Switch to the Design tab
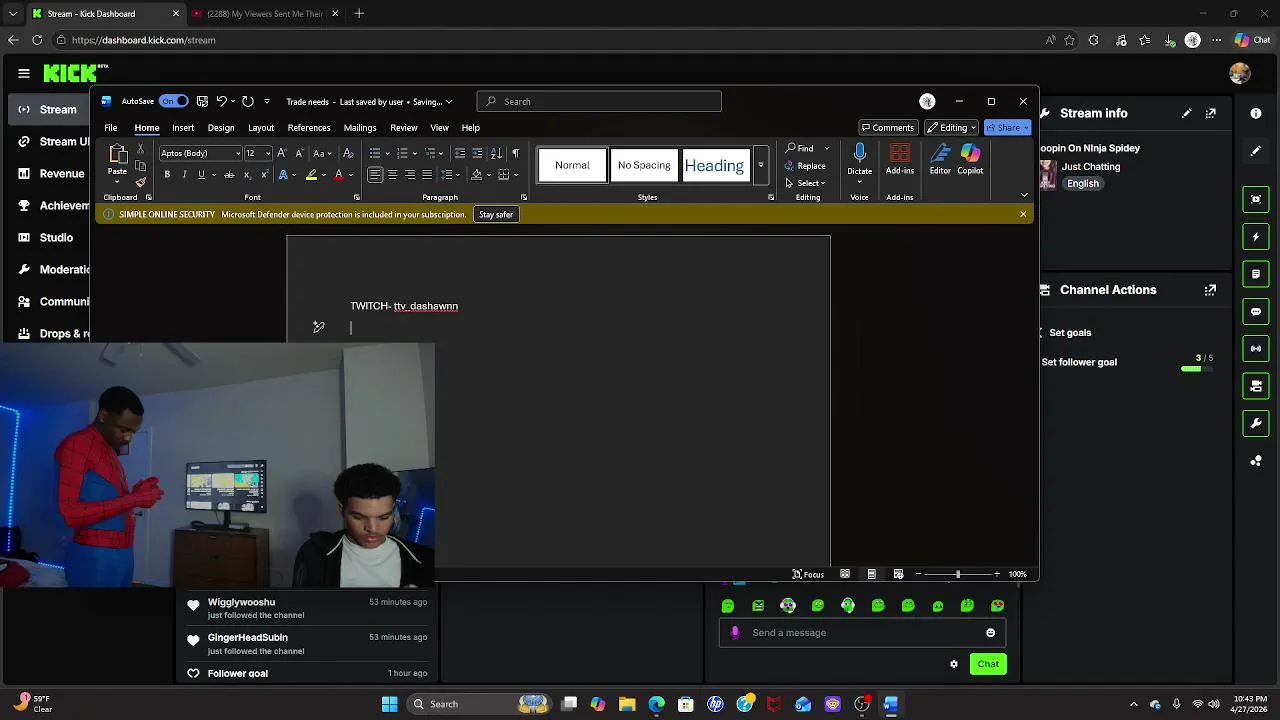The image size is (1280, 720). click(221, 128)
